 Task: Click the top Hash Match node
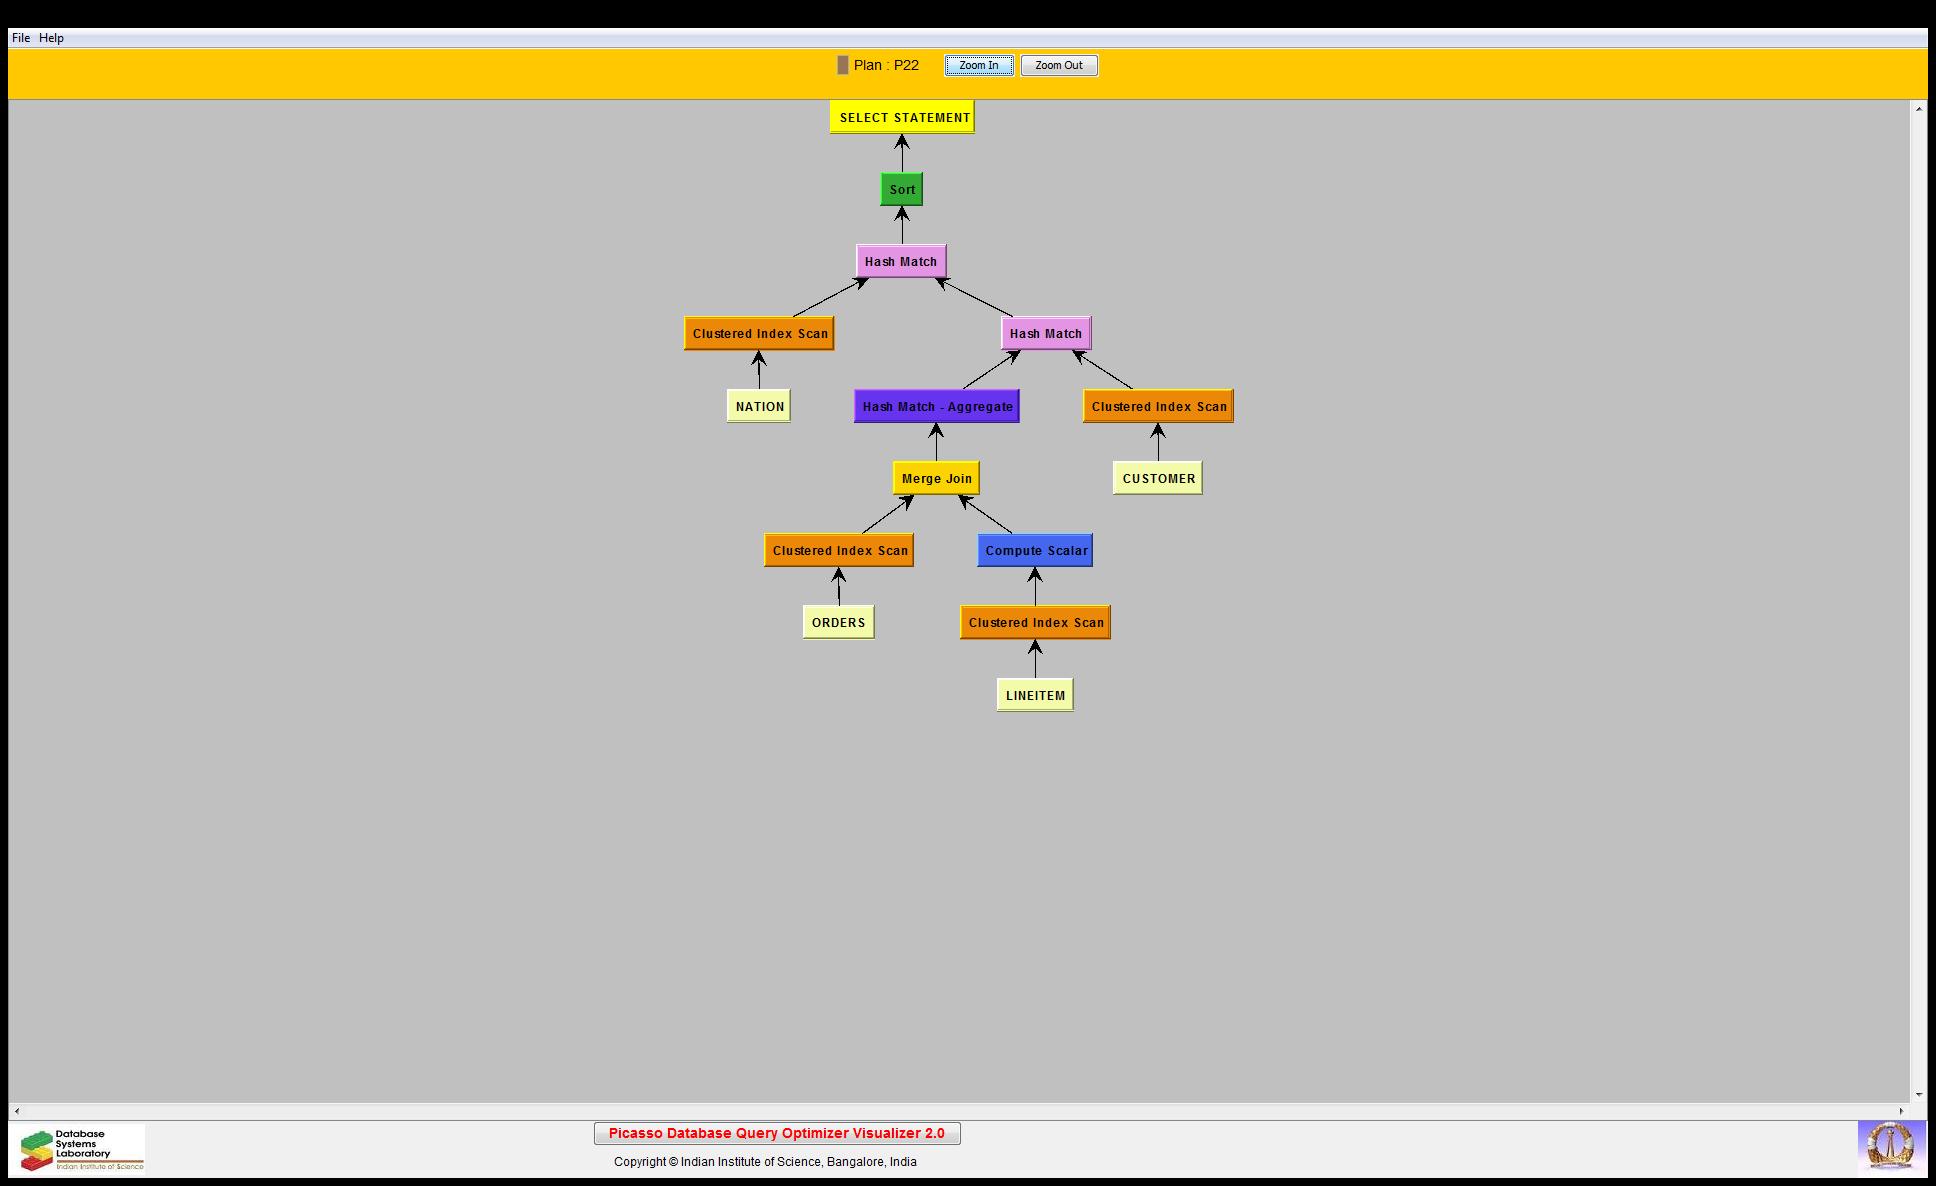900,261
